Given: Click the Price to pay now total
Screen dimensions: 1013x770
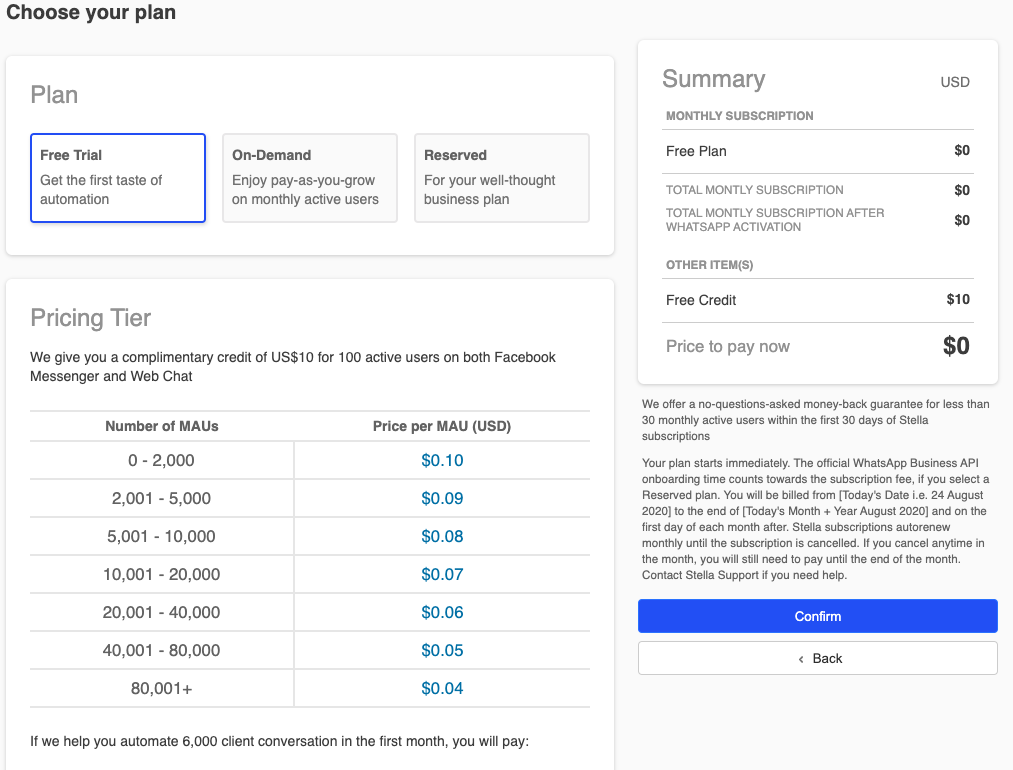Looking at the screenshot, I should [728, 347].
